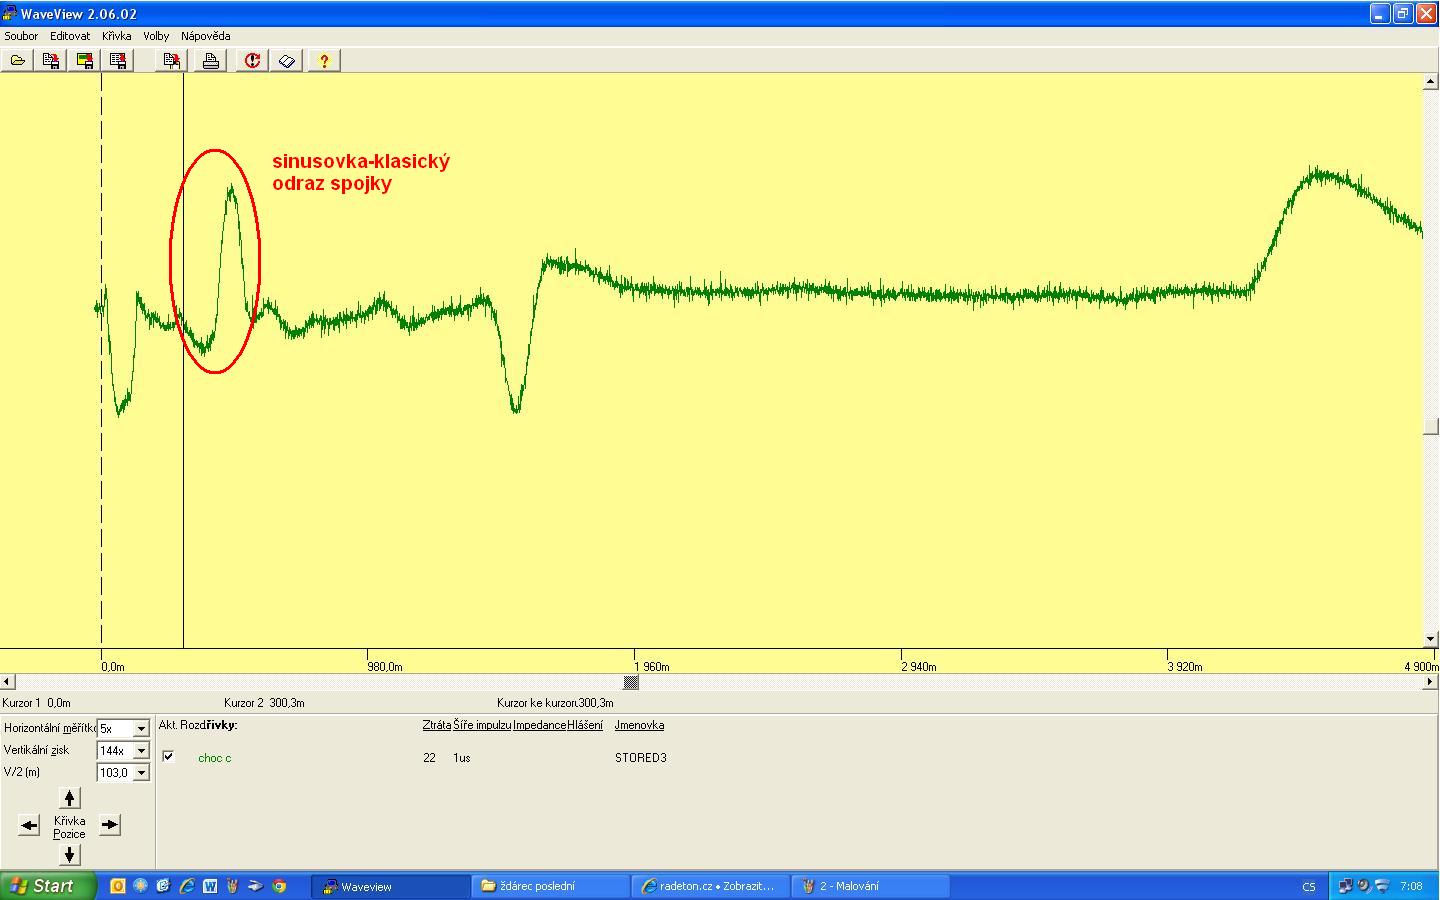
Task: Switch to the radeton.cz browser window
Action: point(711,886)
